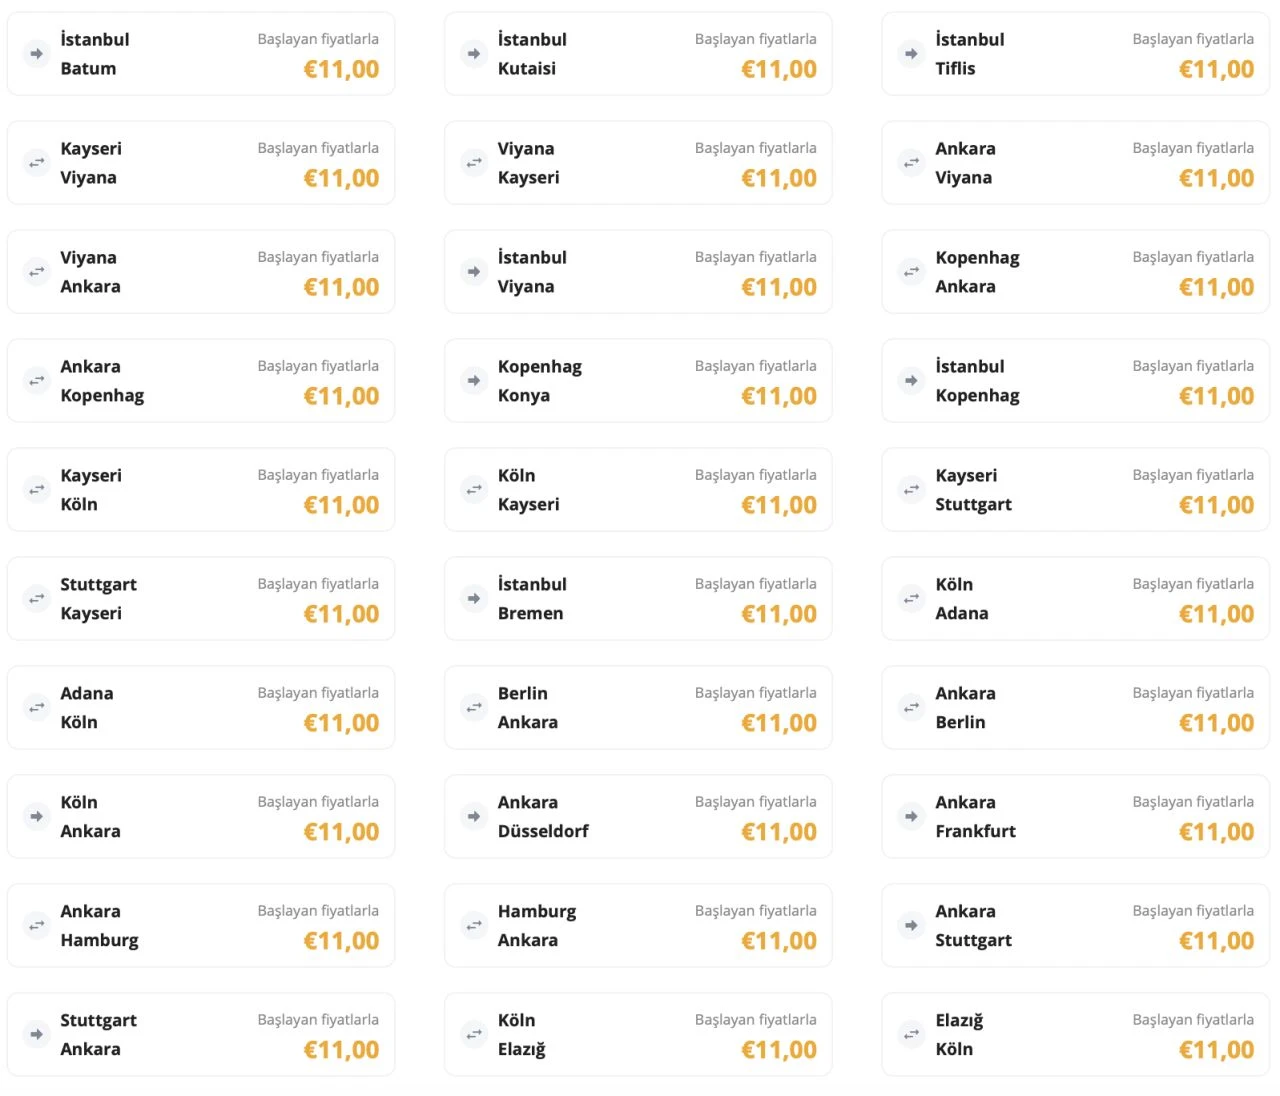The height and width of the screenshot is (1096, 1280).
Task: Open the Kayseri to Stuttgart route card
Action: pyautogui.click(x=1075, y=490)
